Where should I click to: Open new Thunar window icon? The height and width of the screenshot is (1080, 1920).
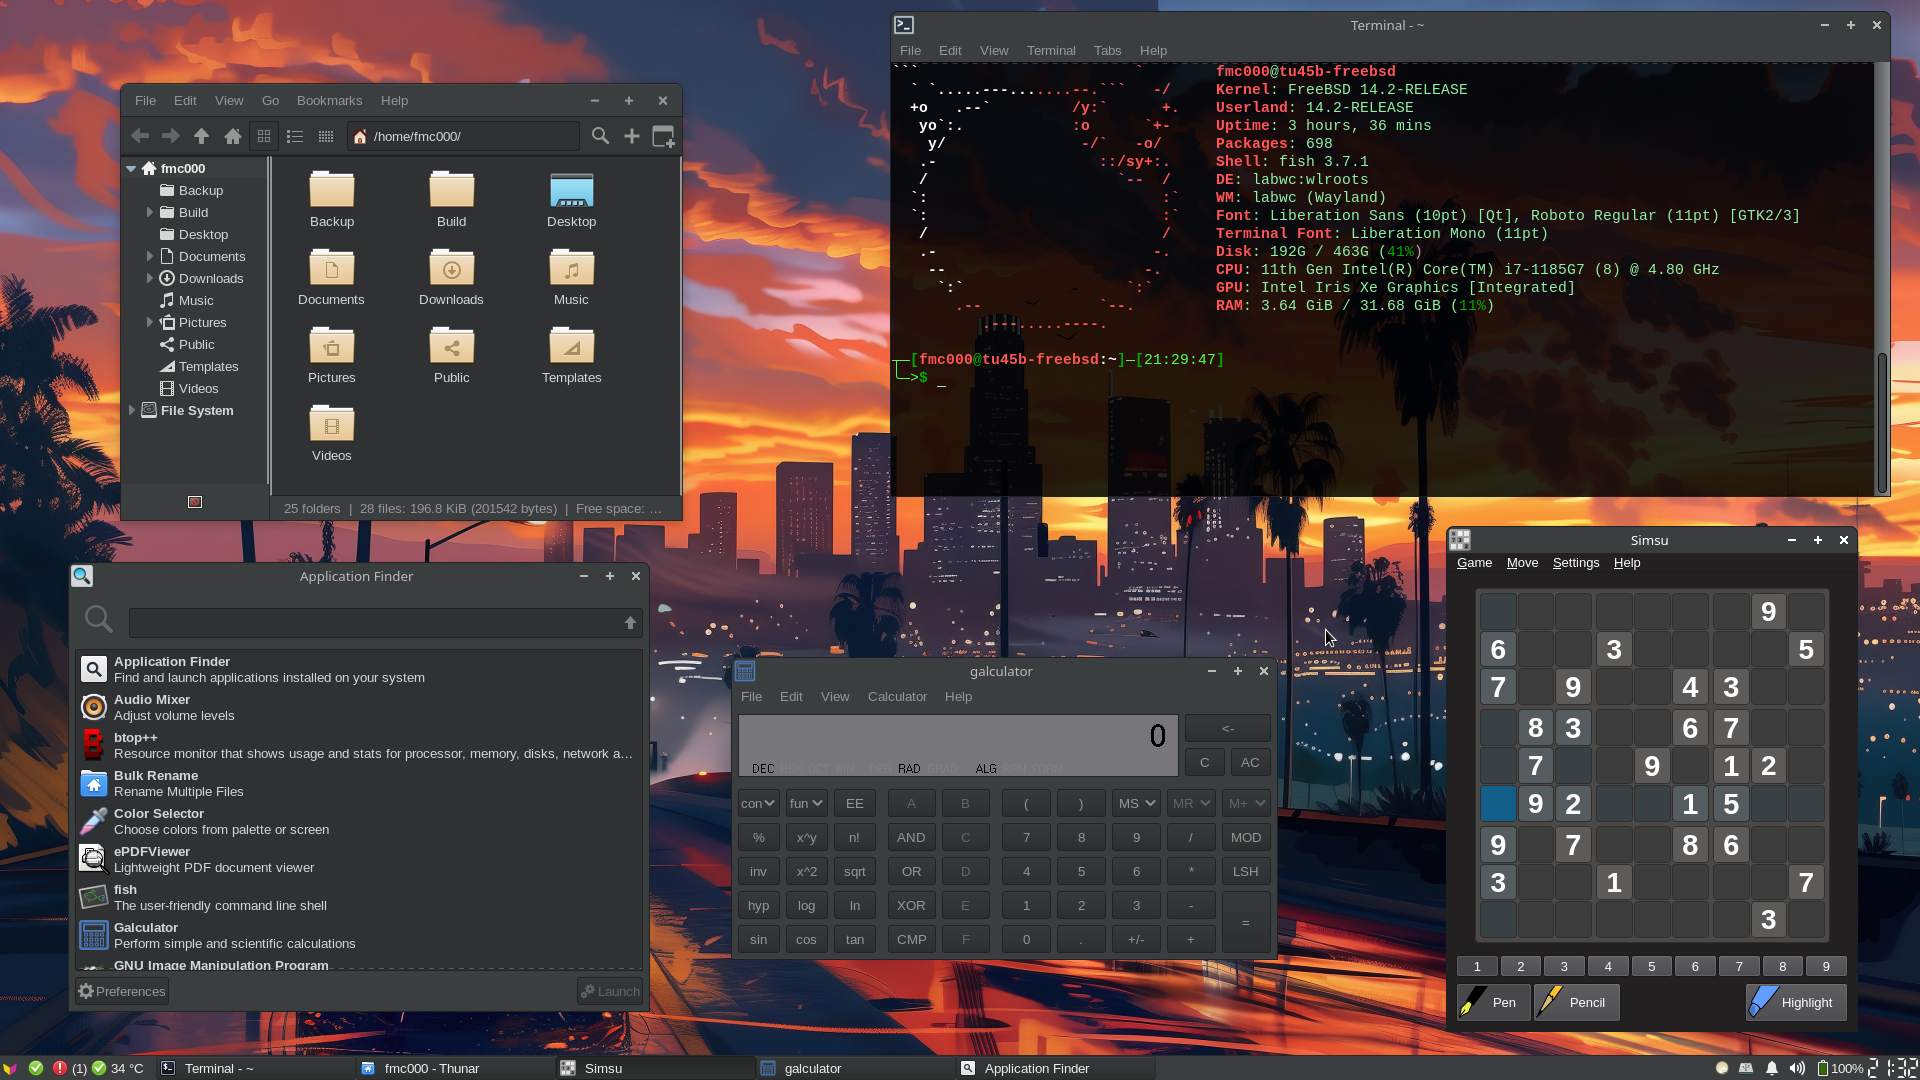[x=663, y=136]
